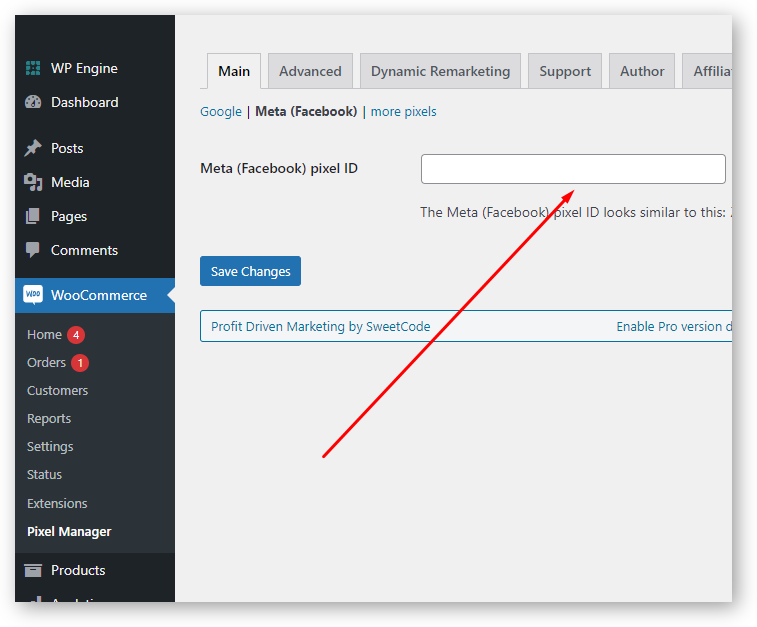Click the Home notification badge 4
757x627 pixels.
(76, 334)
